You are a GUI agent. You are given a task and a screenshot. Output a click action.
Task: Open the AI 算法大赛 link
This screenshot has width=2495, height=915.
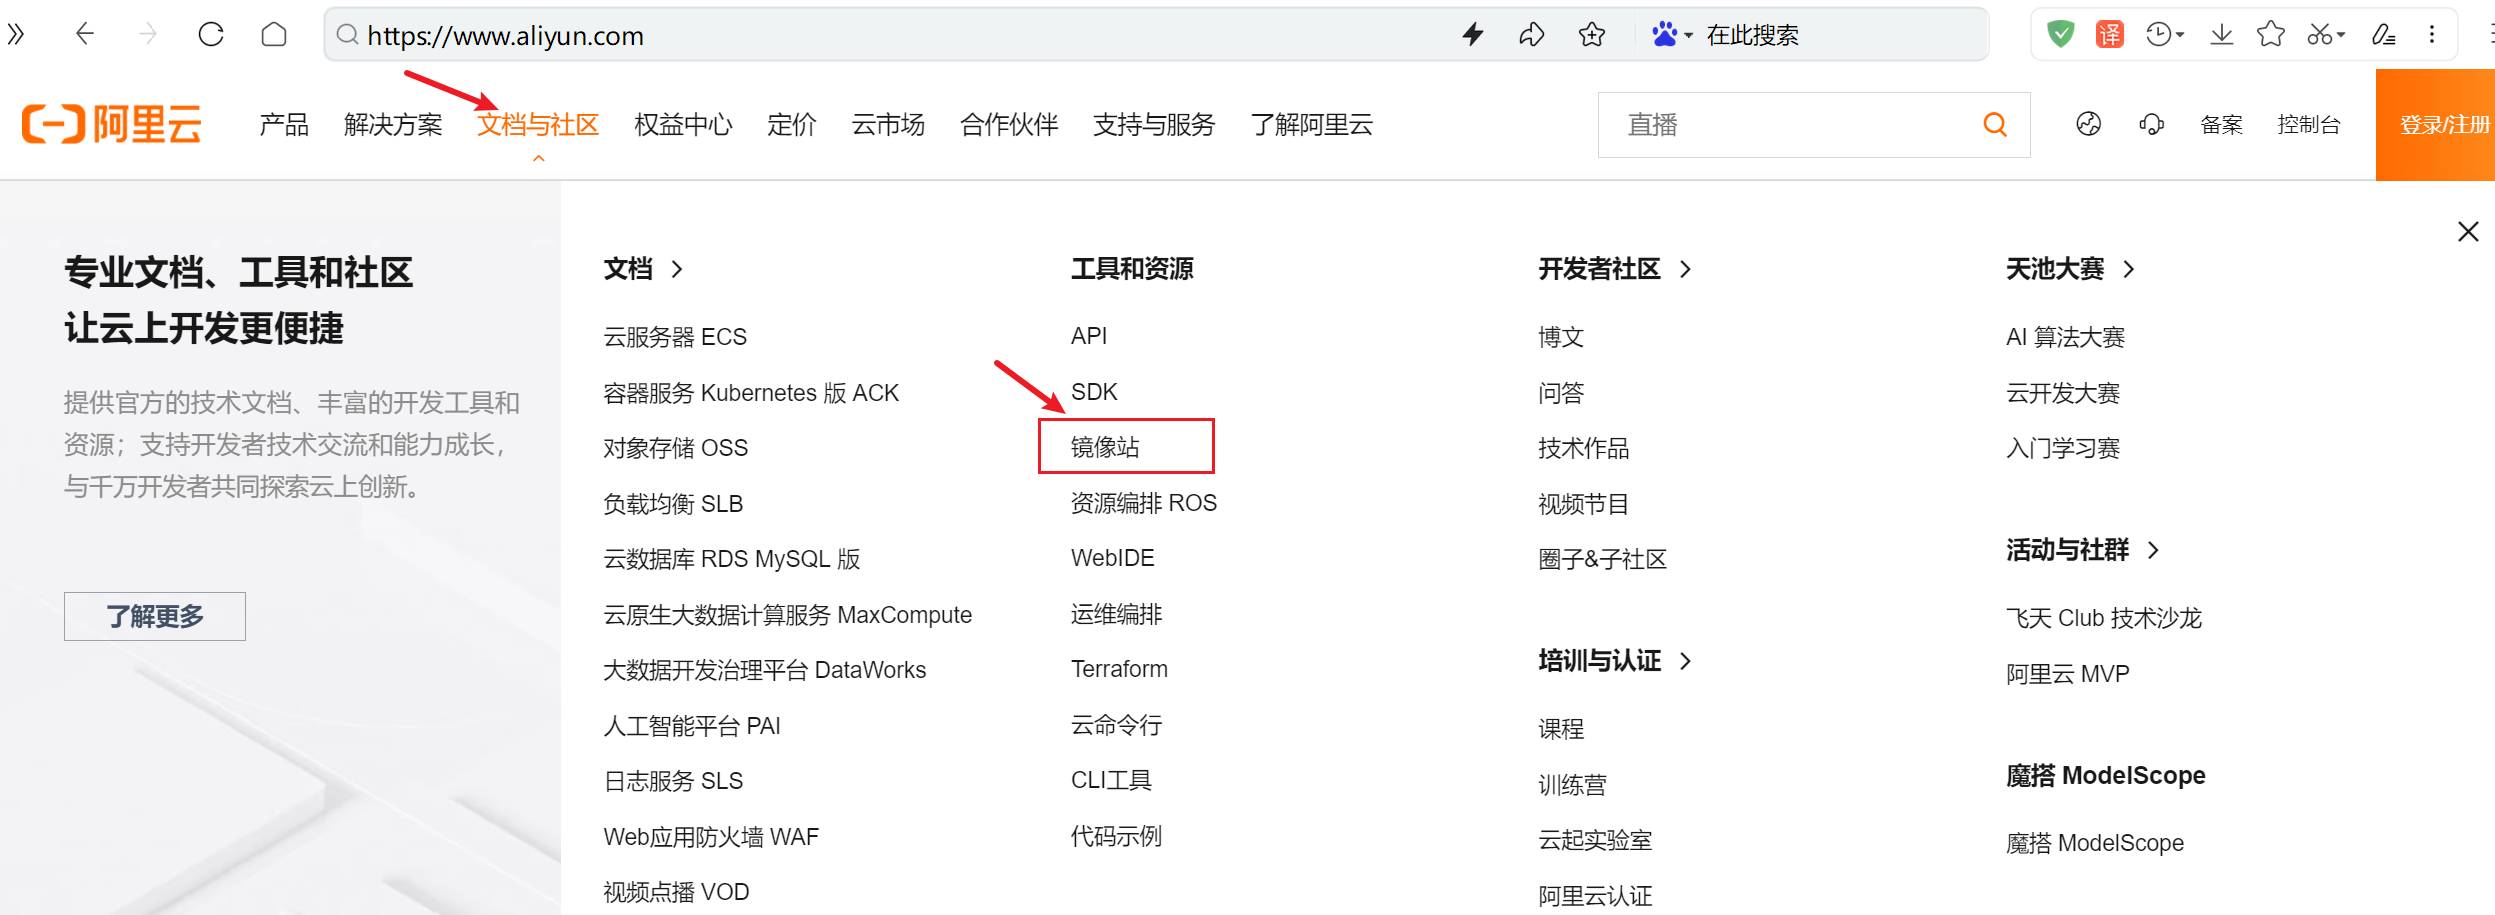tap(2065, 337)
